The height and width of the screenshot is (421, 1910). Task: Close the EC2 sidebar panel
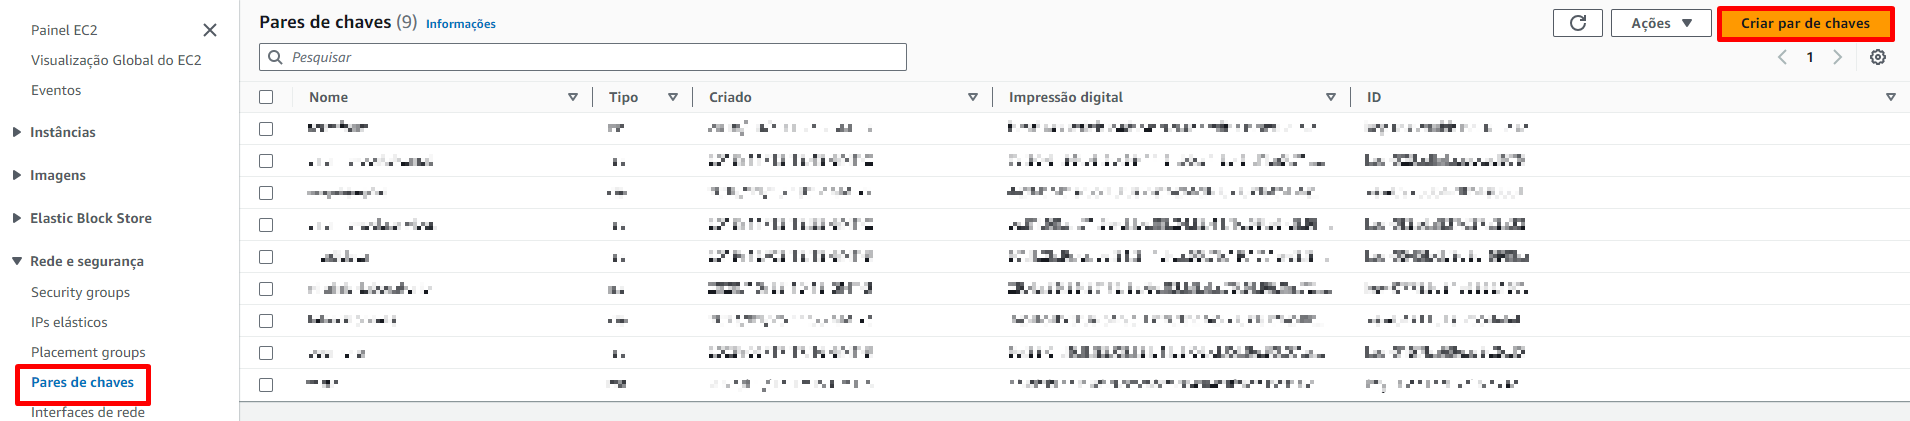210,30
